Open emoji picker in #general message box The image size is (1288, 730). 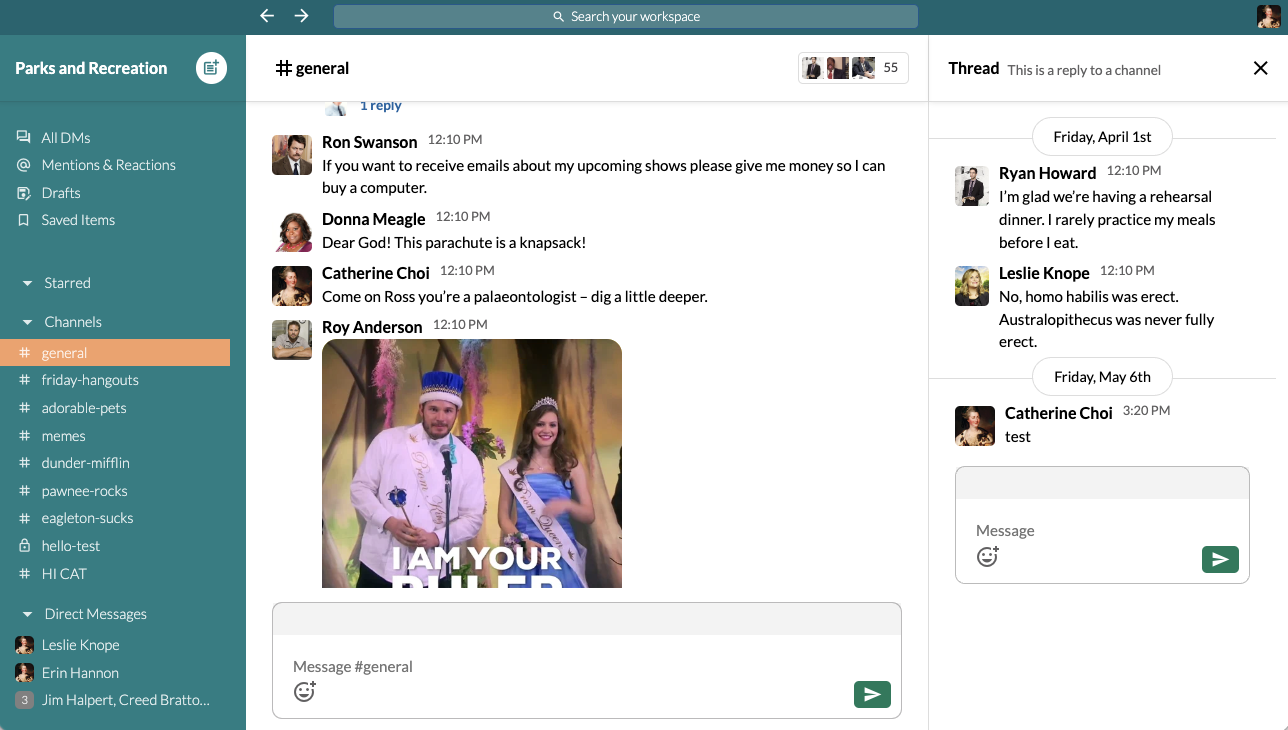tap(305, 692)
